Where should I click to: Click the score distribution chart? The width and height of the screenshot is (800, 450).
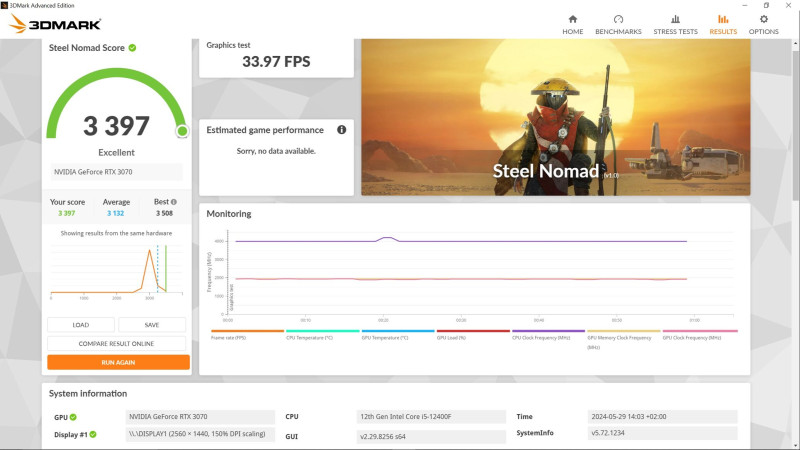point(116,271)
